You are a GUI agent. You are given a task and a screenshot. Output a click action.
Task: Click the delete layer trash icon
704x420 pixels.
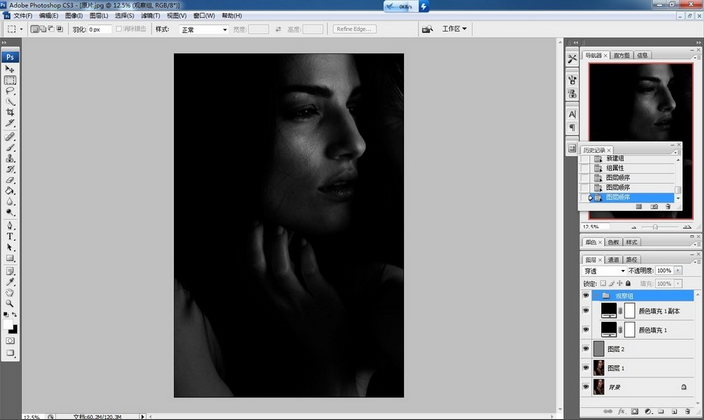[687, 411]
